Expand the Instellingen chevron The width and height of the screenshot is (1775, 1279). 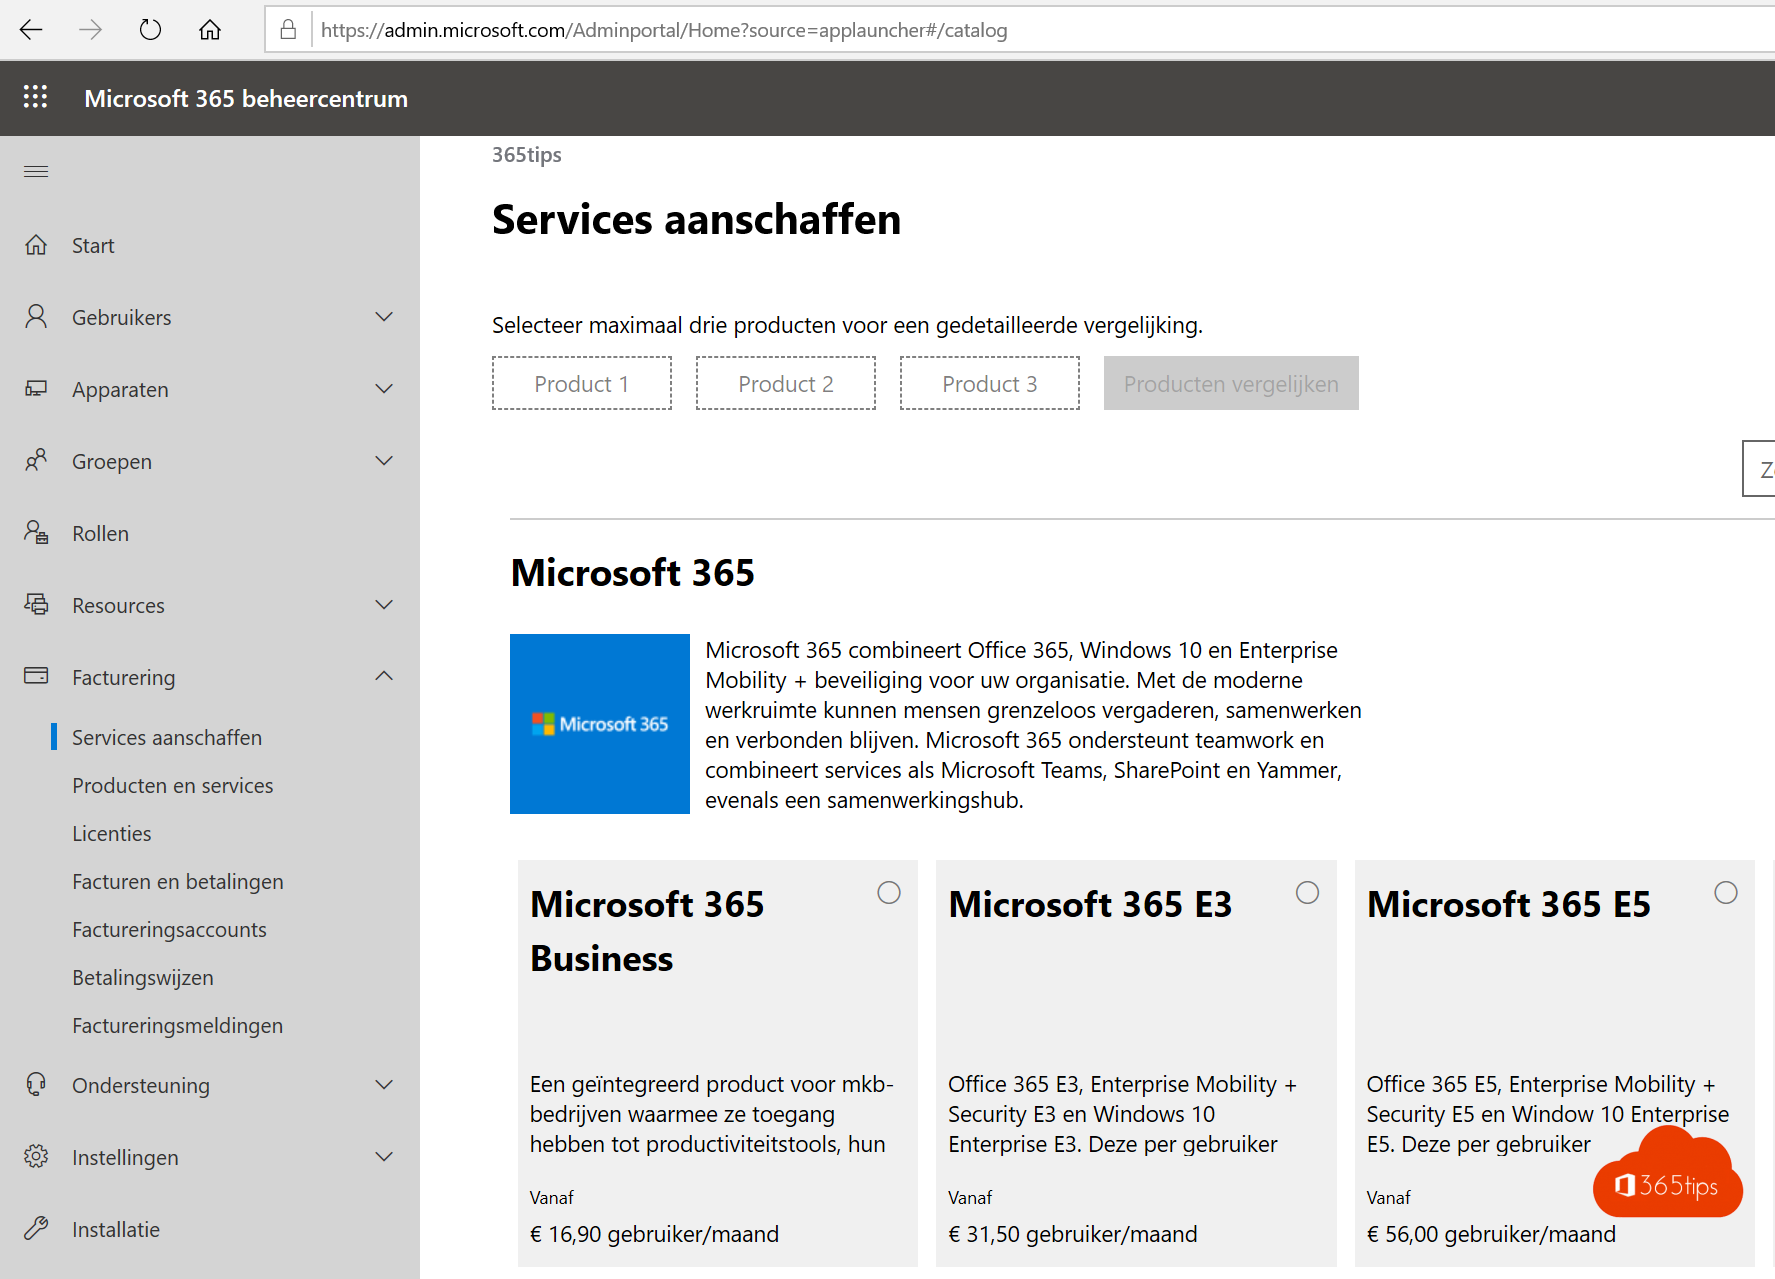tap(384, 1157)
